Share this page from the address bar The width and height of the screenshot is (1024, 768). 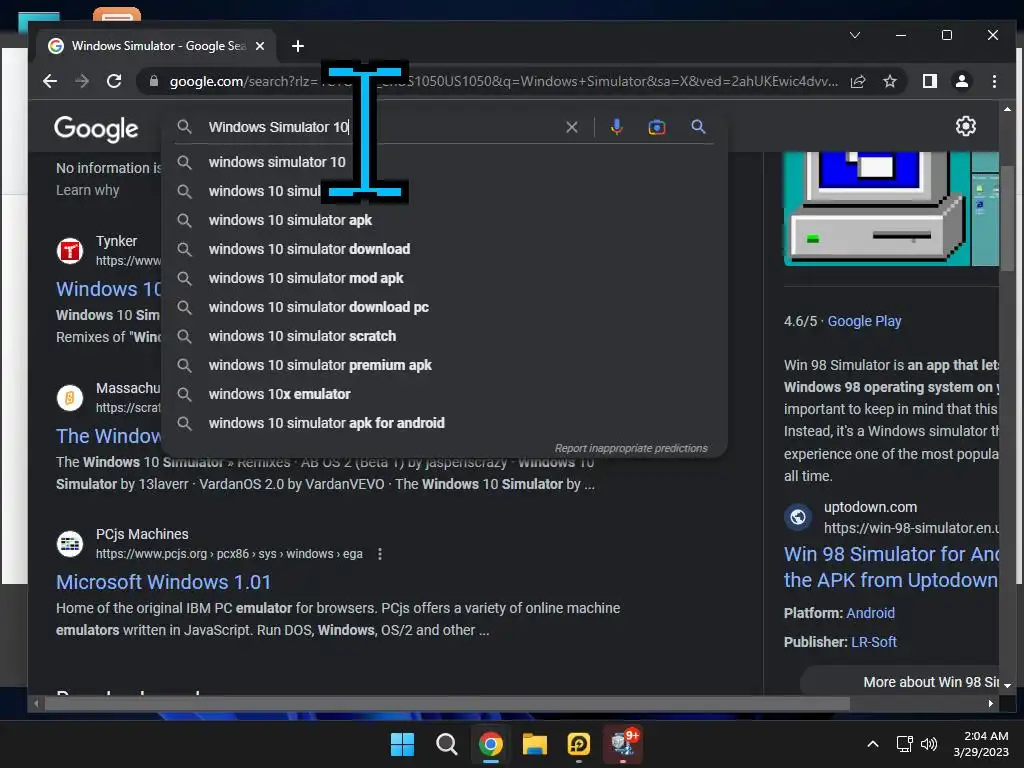click(857, 81)
